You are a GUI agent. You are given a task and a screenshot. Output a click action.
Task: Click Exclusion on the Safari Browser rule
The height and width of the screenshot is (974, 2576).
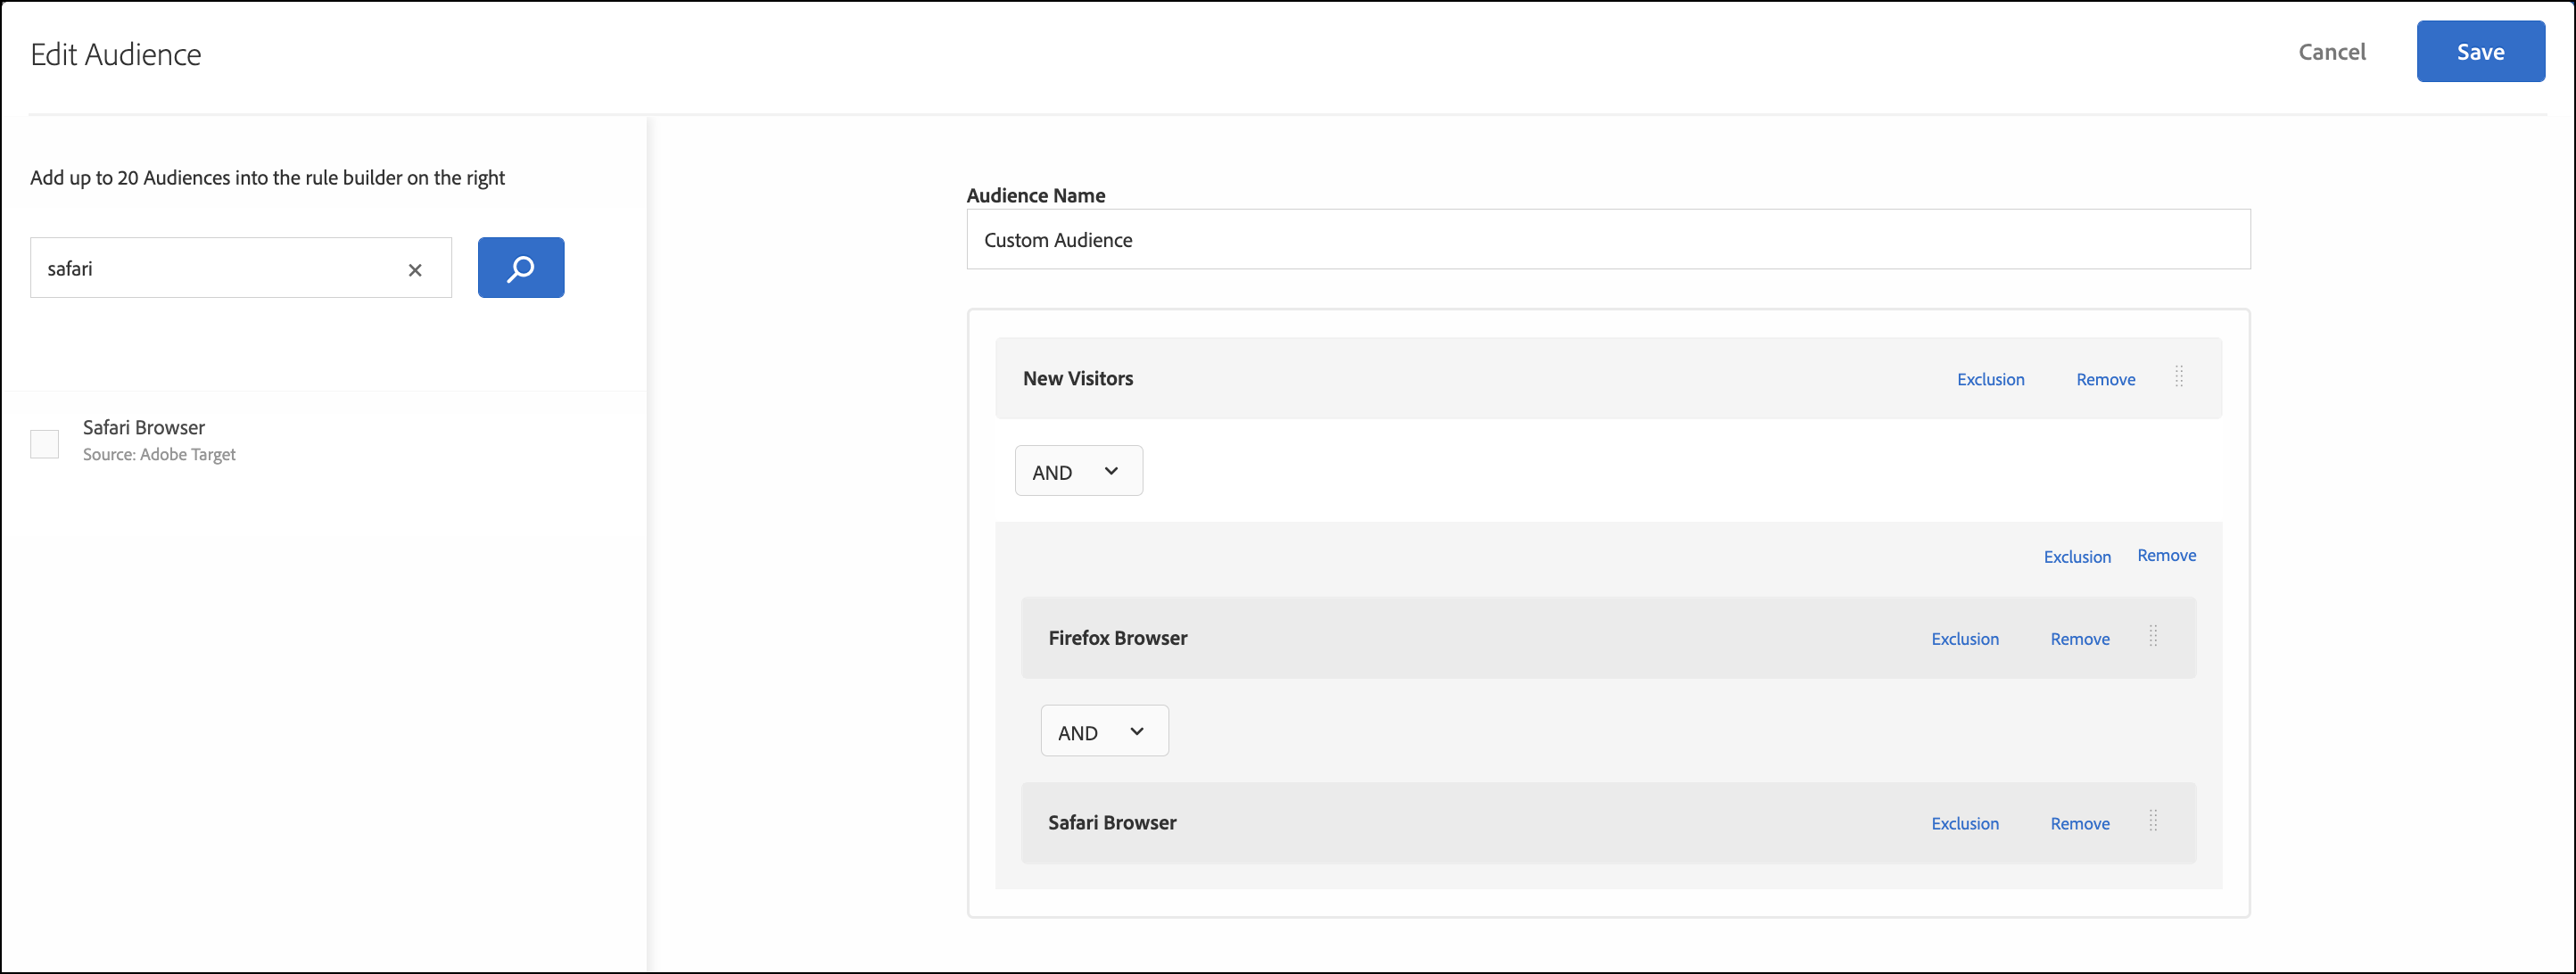[1964, 824]
